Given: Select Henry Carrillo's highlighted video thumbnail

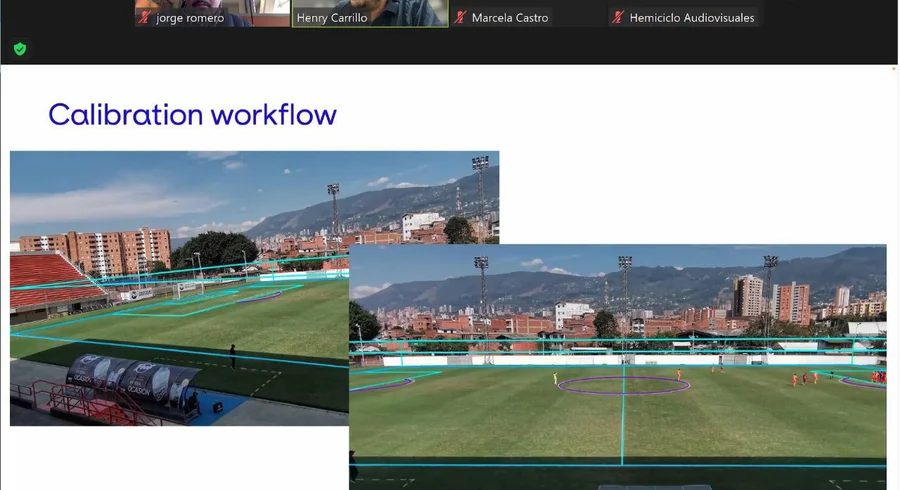Looking at the screenshot, I should point(370,13).
